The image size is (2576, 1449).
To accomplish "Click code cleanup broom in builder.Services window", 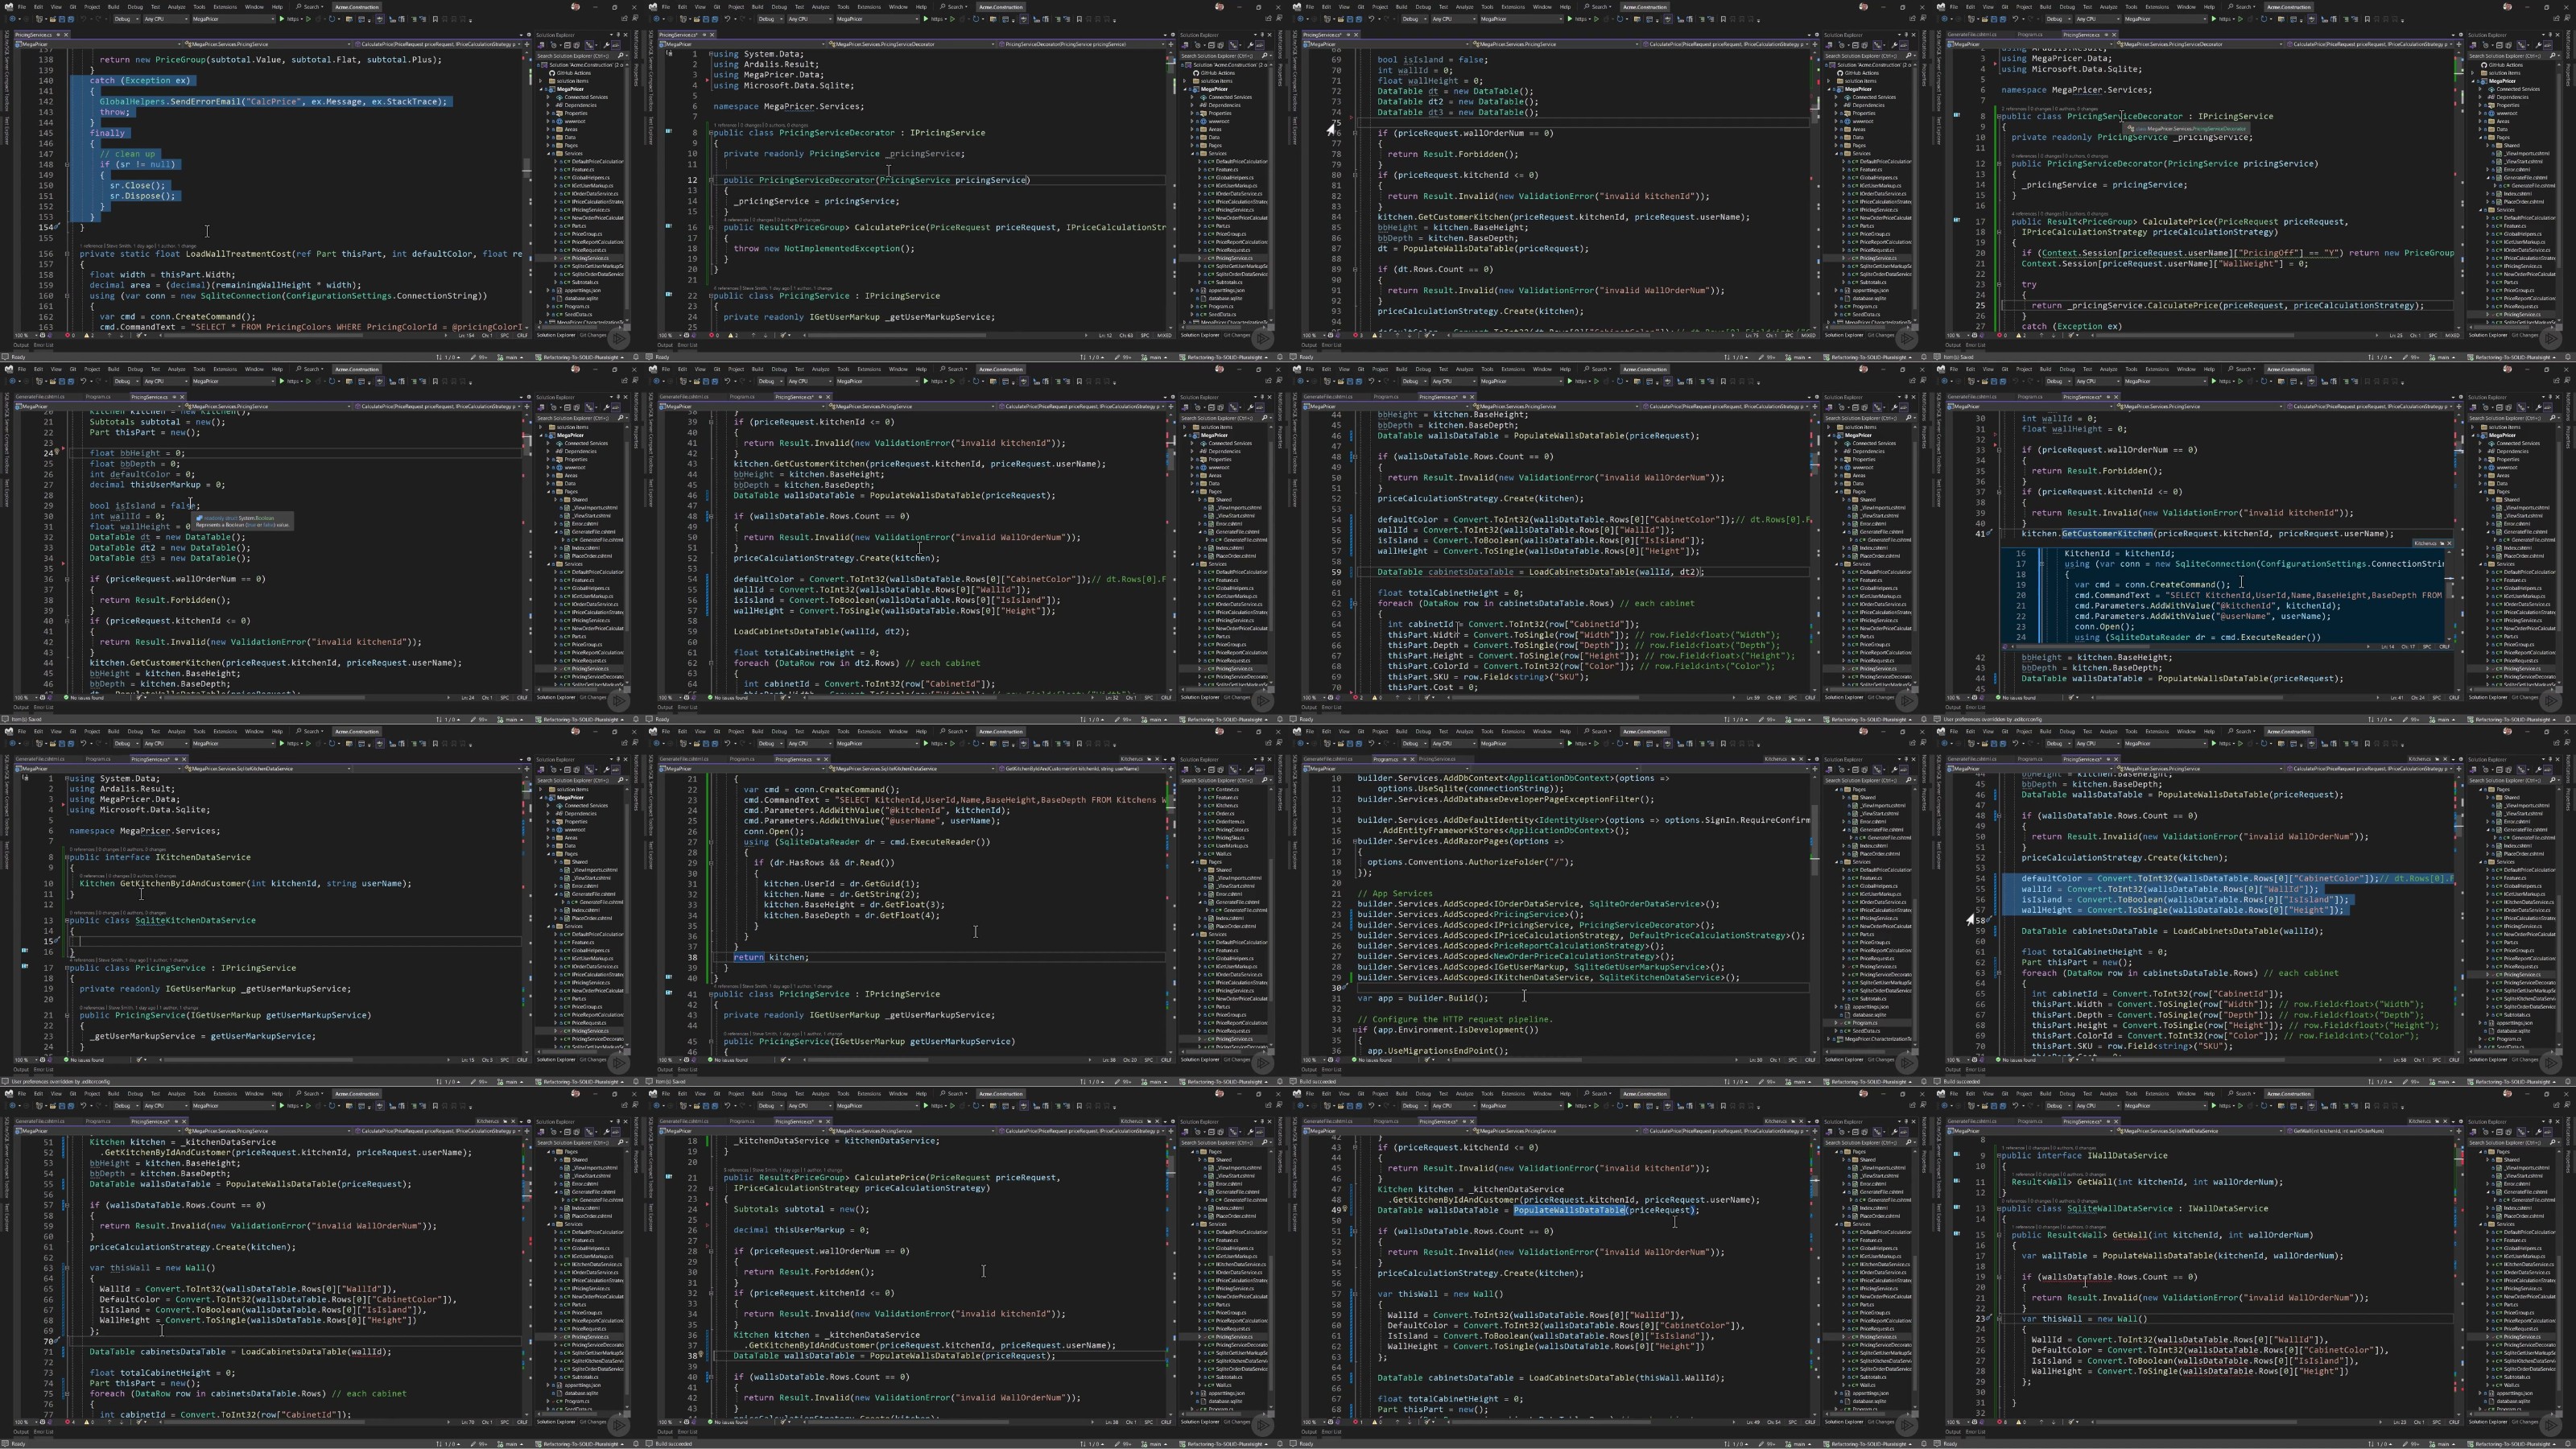I will (x=1427, y=1060).
